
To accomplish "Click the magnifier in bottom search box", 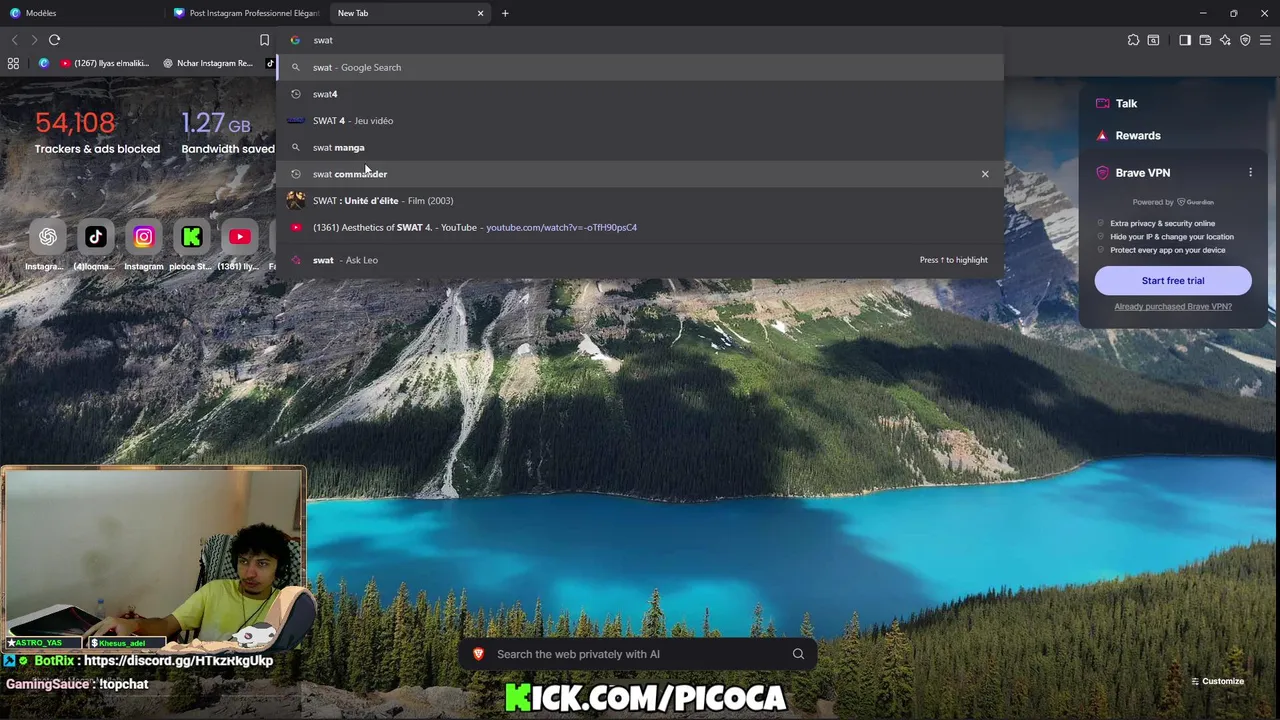I will 798,654.
